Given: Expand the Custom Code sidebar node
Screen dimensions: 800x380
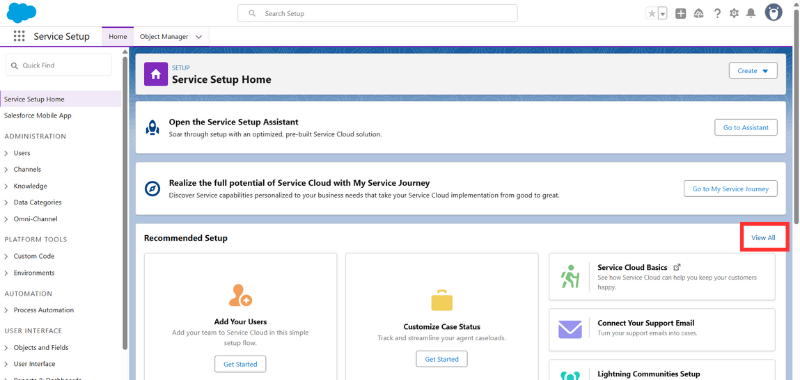Looking at the screenshot, I should tap(7, 256).
